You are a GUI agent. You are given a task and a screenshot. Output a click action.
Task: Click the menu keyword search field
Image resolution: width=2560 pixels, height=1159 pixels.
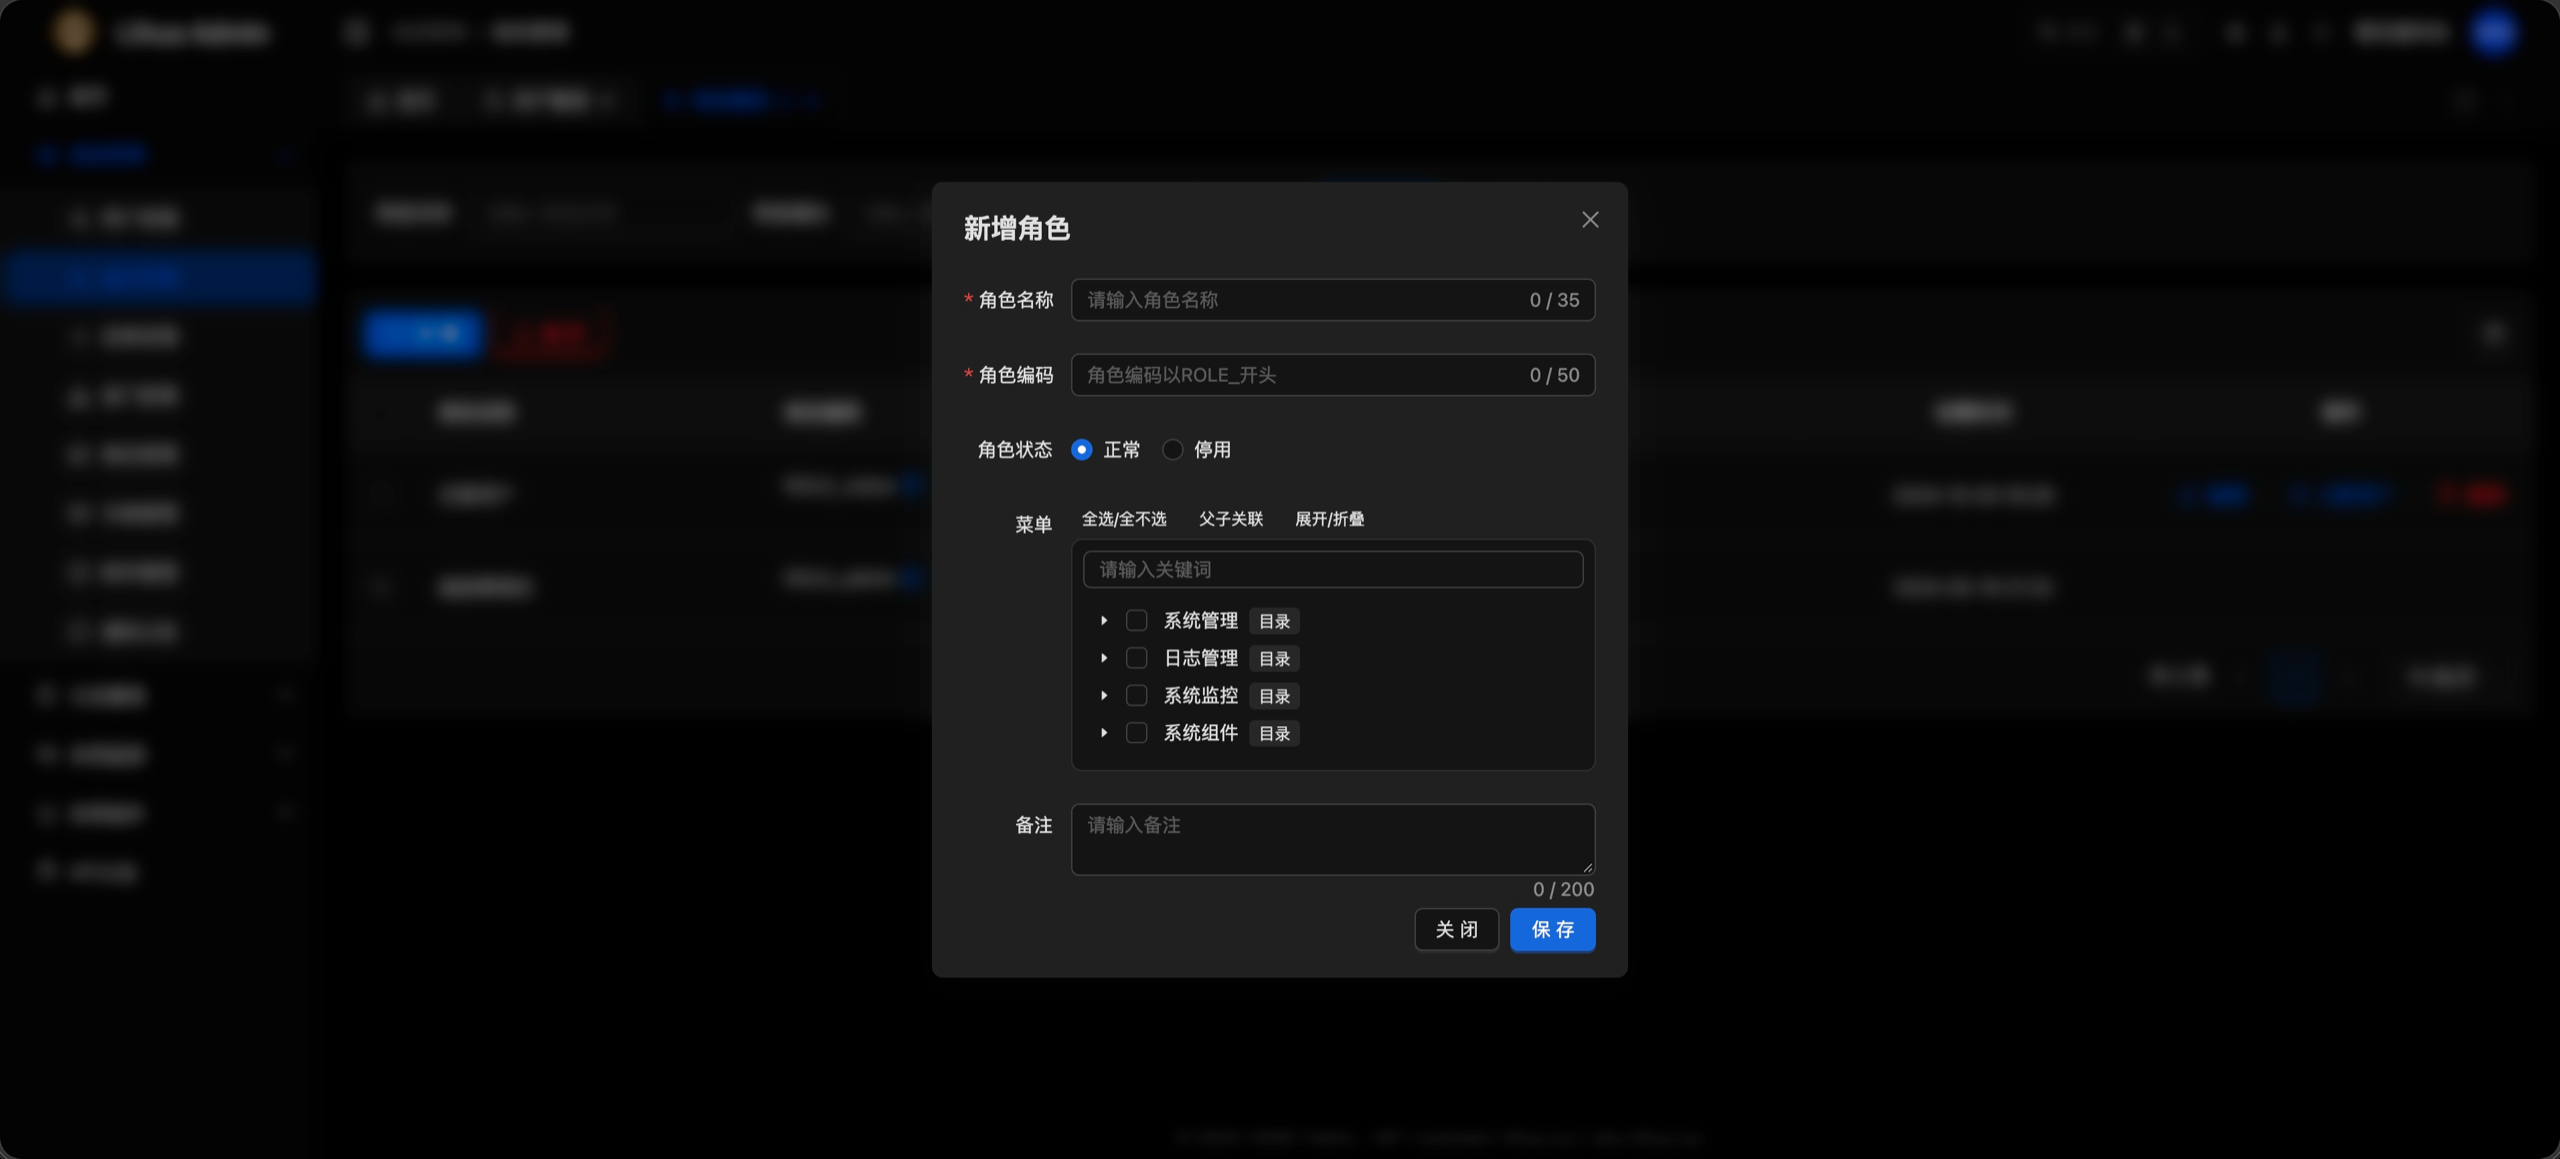[x=1332, y=570]
